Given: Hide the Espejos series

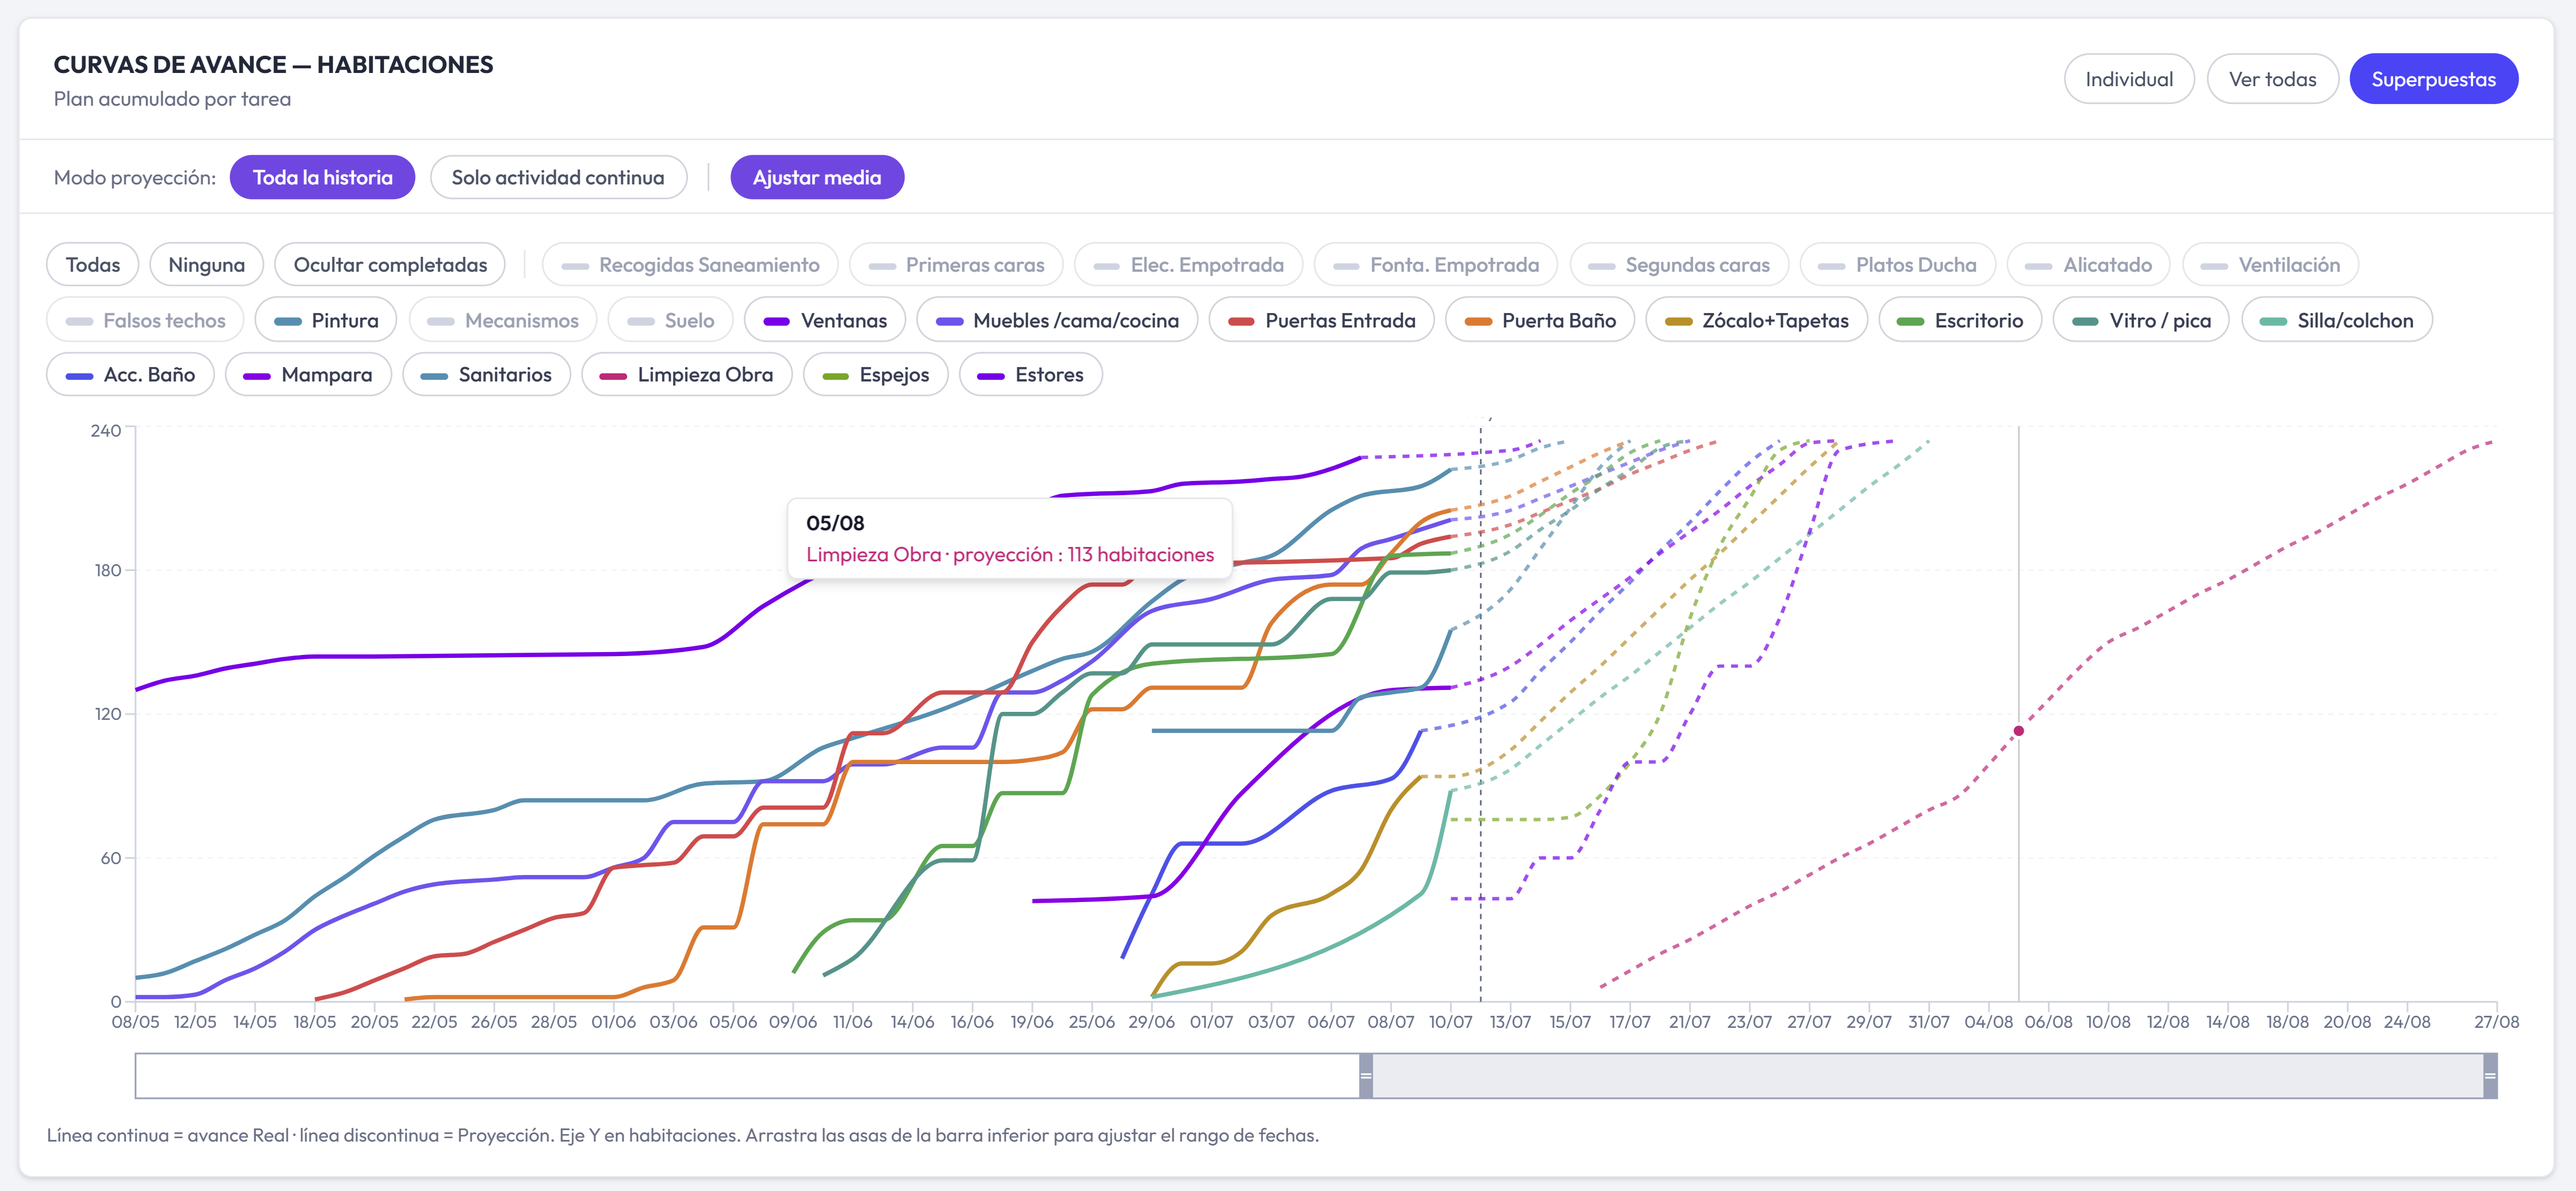Looking at the screenshot, I should tap(875, 375).
